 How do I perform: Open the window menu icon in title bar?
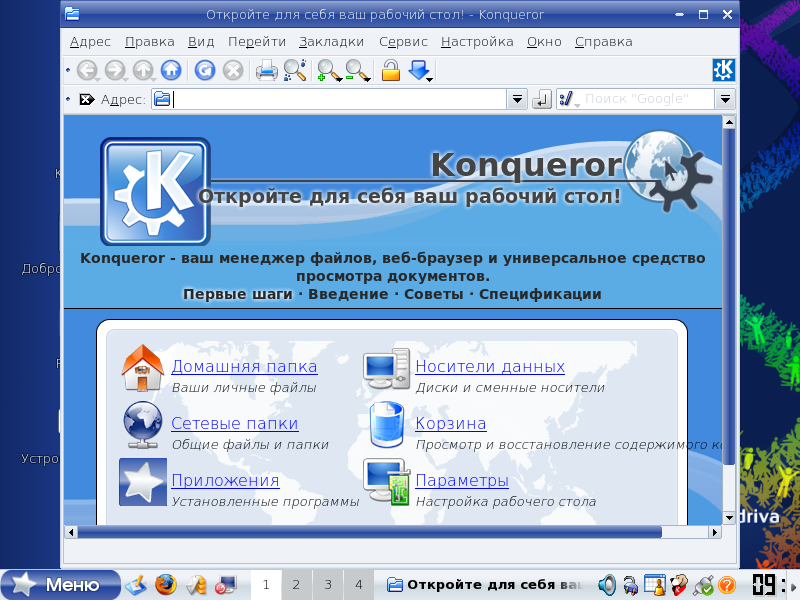click(x=72, y=14)
